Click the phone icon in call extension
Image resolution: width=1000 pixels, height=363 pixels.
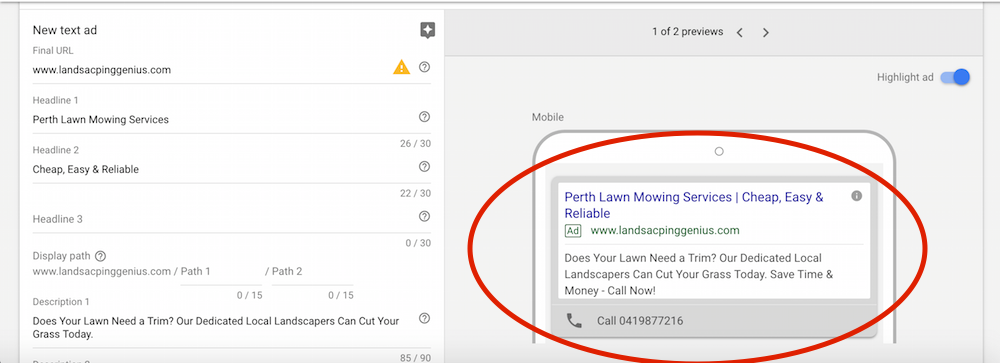click(574, 321)
